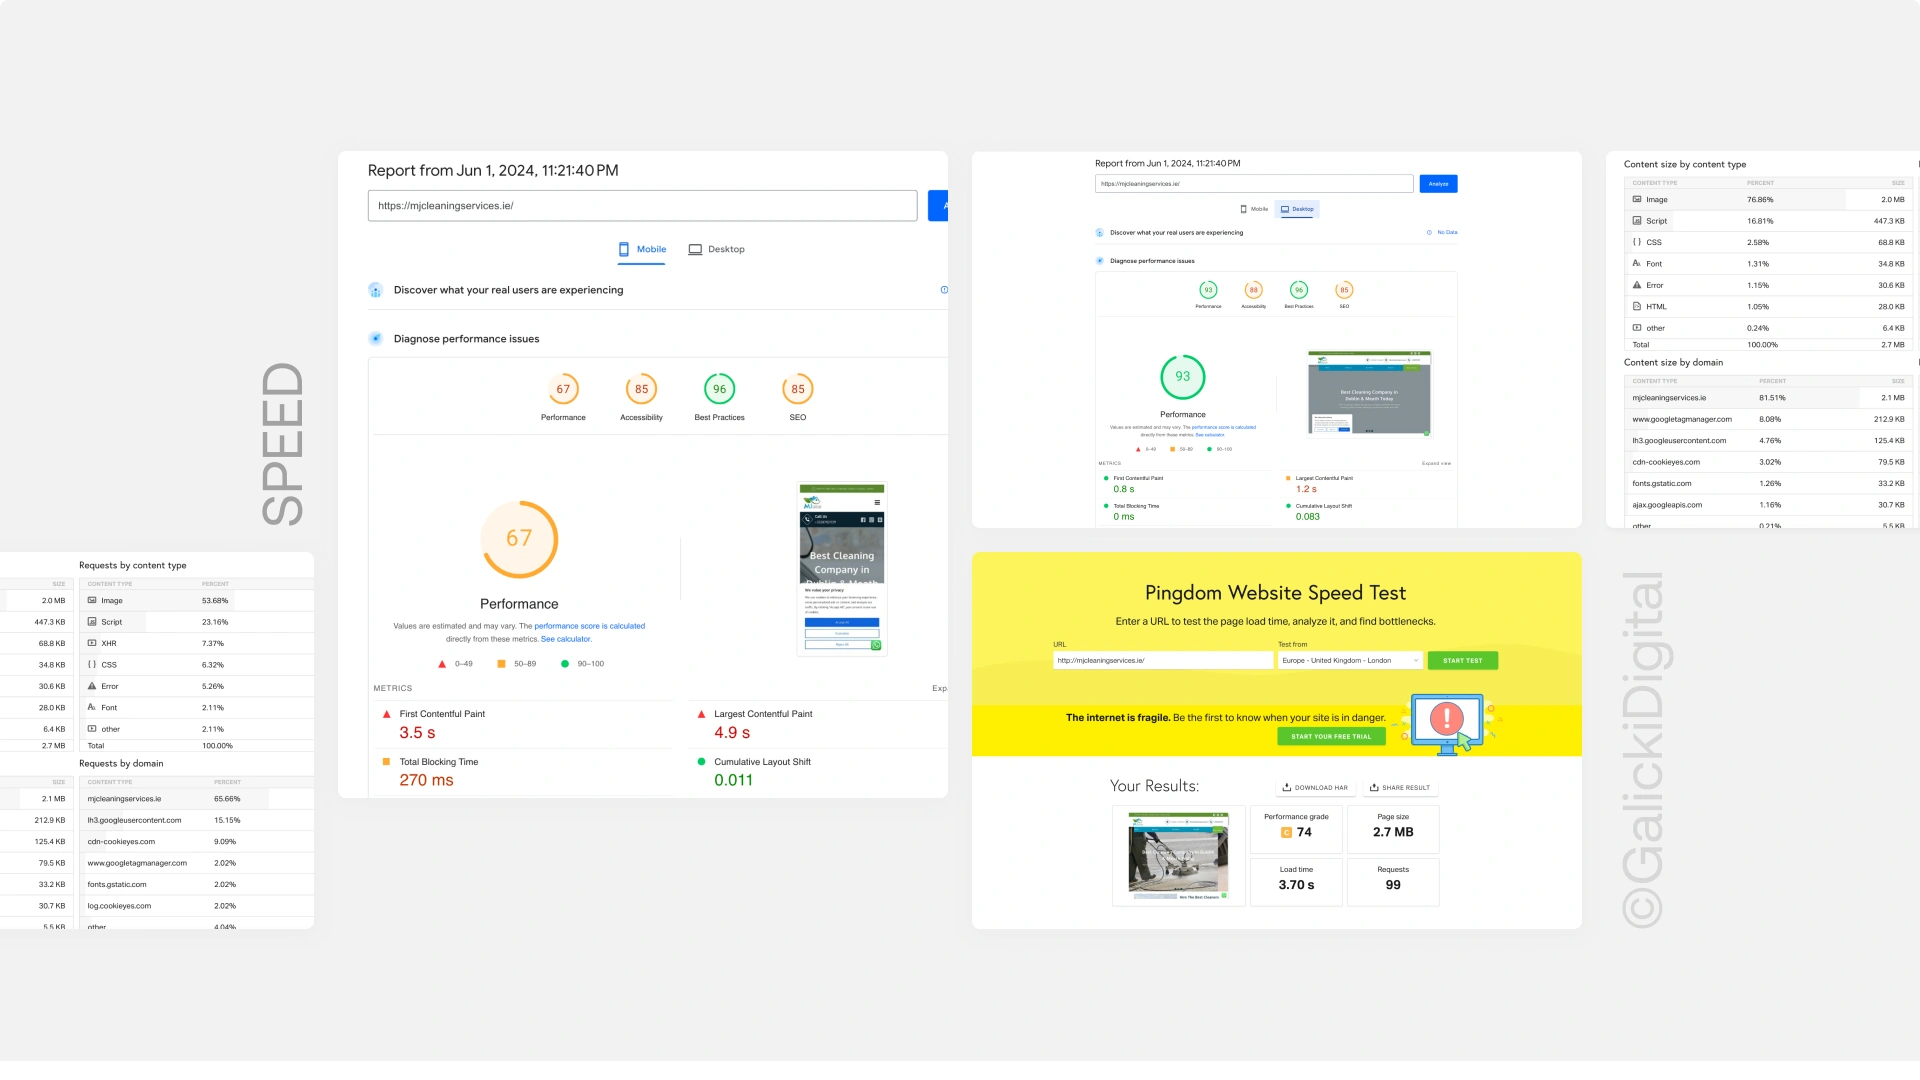
Task: Click the info icon next to 'No Data' in the desktop report
Action: pos(1429,232)
